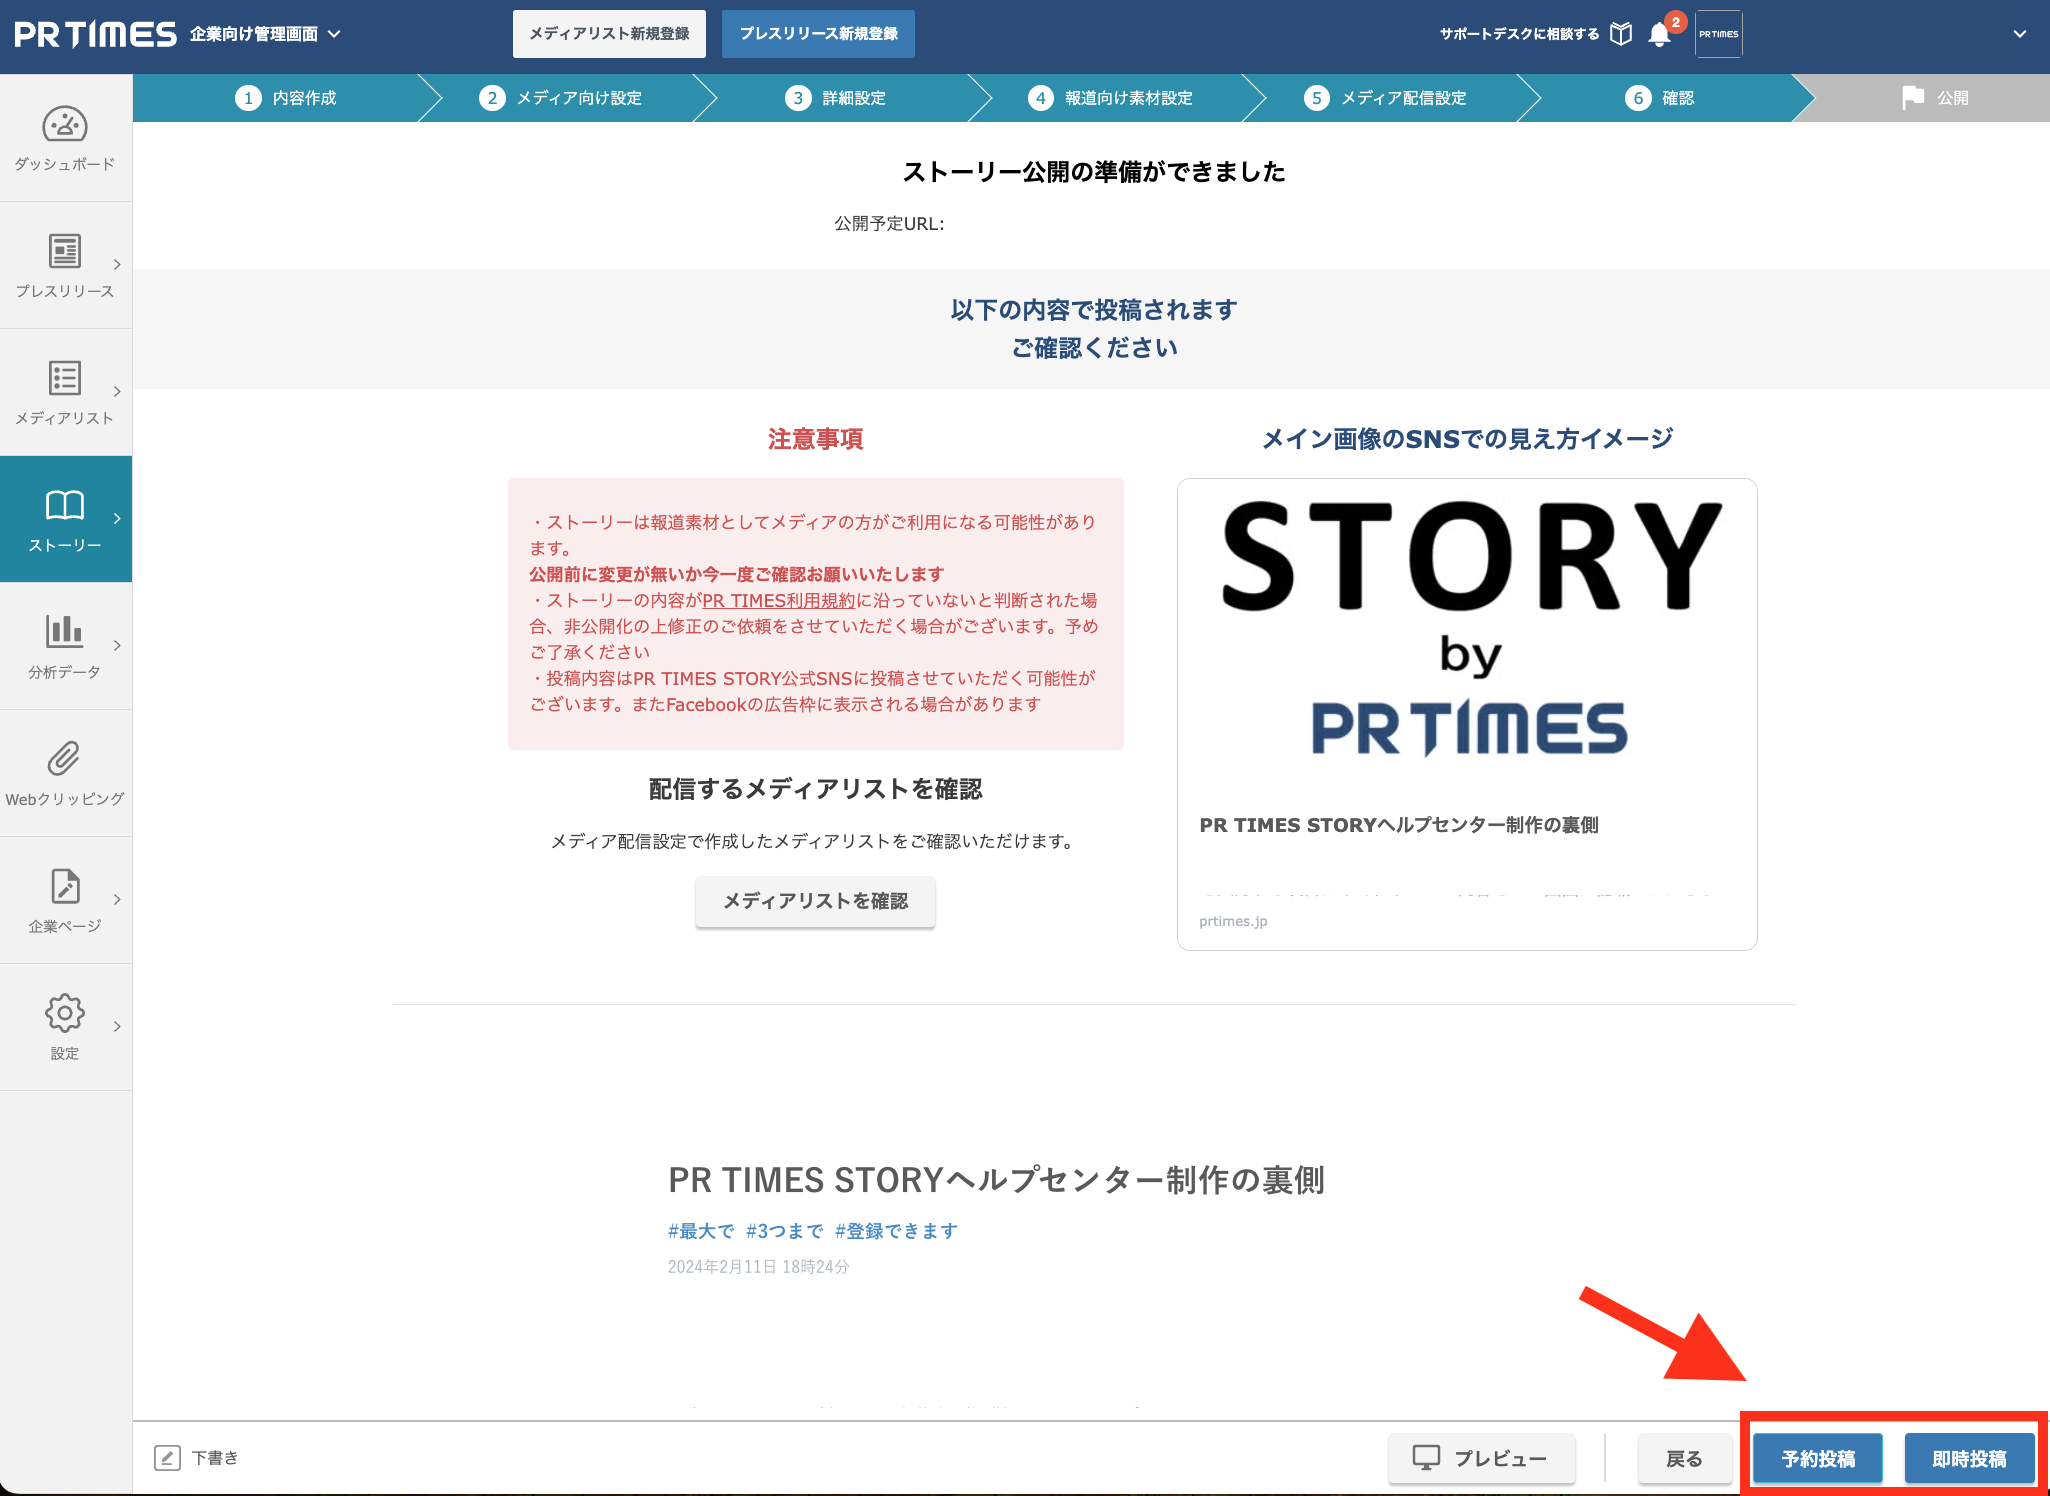Click the 2024年2月11日 18時24分 date
Image resolution: width=2050 pixels, height=1496 pixels.
tap(759, 1267)
